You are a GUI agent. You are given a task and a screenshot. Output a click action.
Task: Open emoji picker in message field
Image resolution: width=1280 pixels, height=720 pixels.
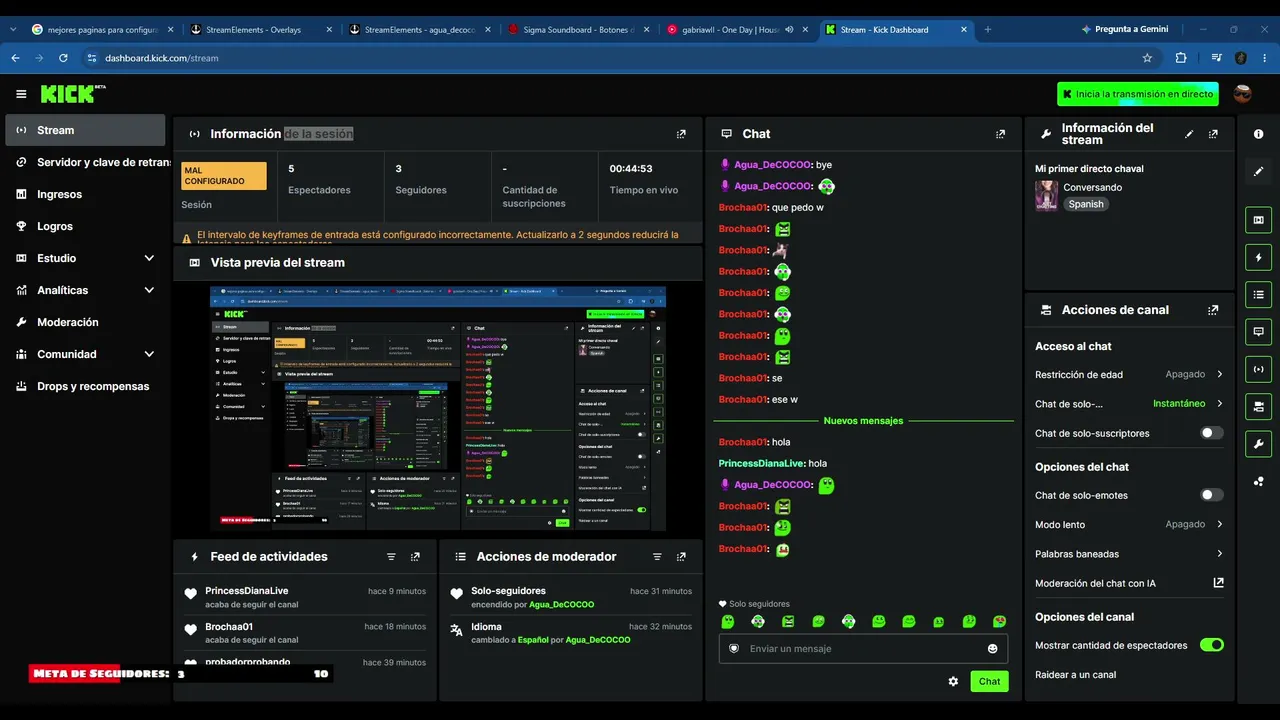992,649
